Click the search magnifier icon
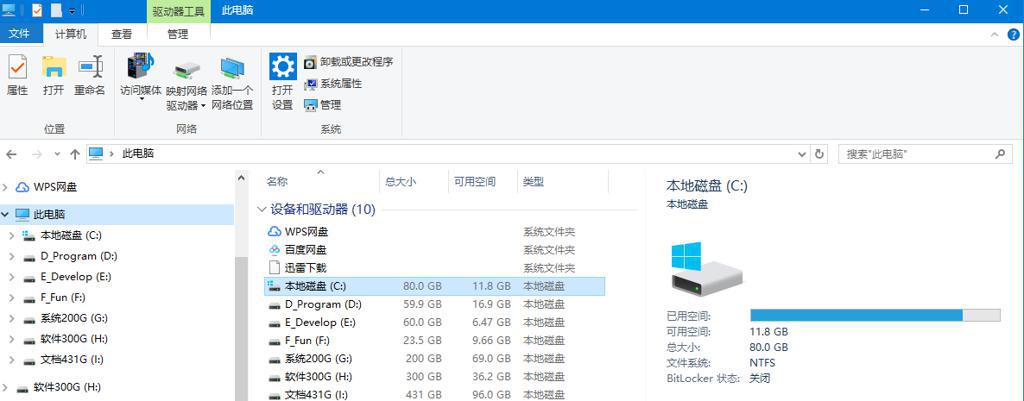 click(1000, 154)
